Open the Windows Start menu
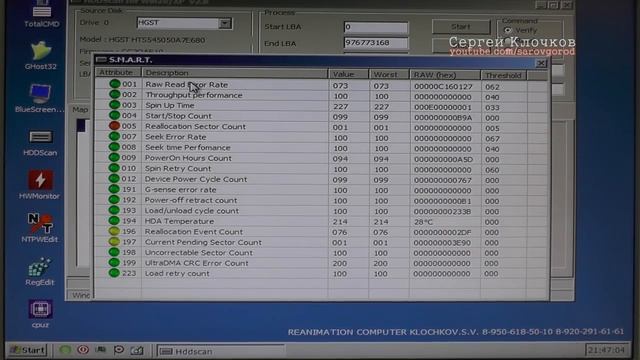Image resolution: width=640 pixels, height=360 pixels. click(x=28, y=350)
